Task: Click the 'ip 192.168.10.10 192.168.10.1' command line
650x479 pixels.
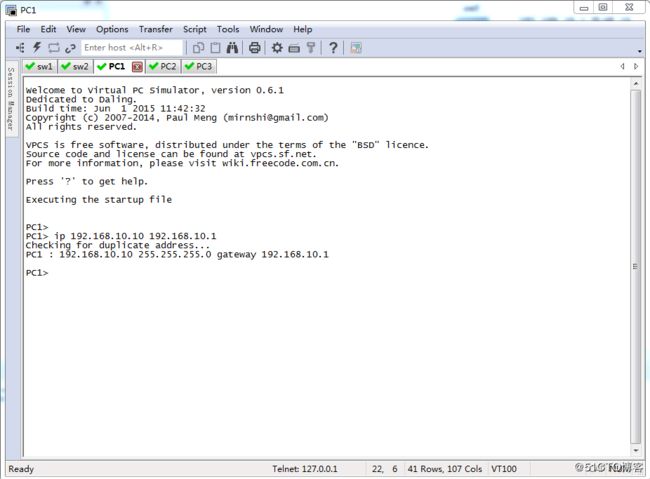Action: tap(121, 236)
